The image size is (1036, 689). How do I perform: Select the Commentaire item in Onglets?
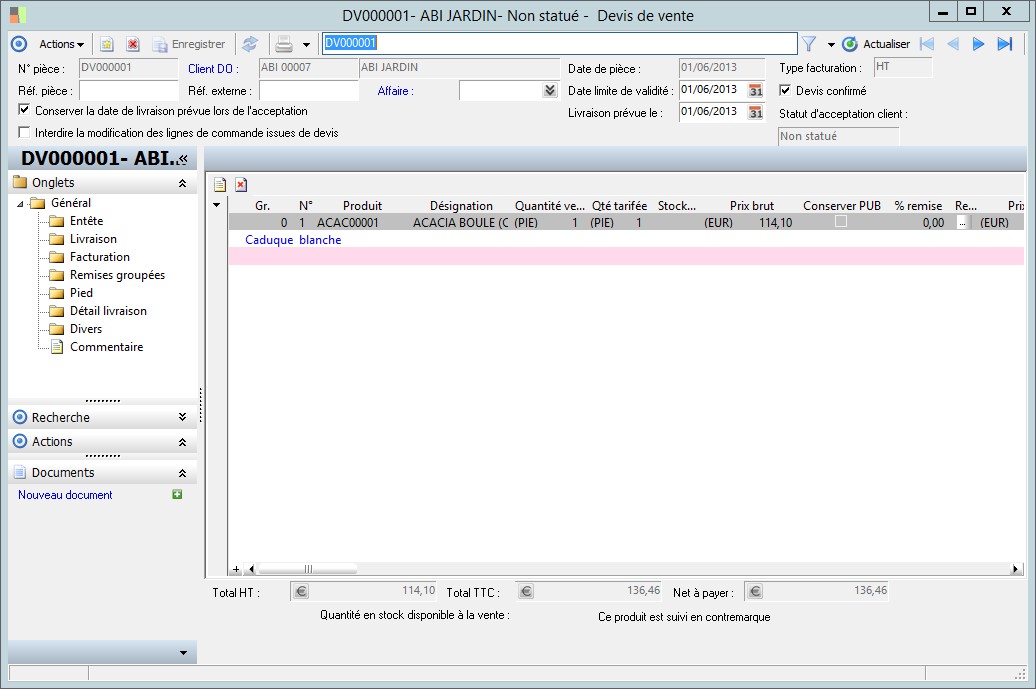[106, 347]
